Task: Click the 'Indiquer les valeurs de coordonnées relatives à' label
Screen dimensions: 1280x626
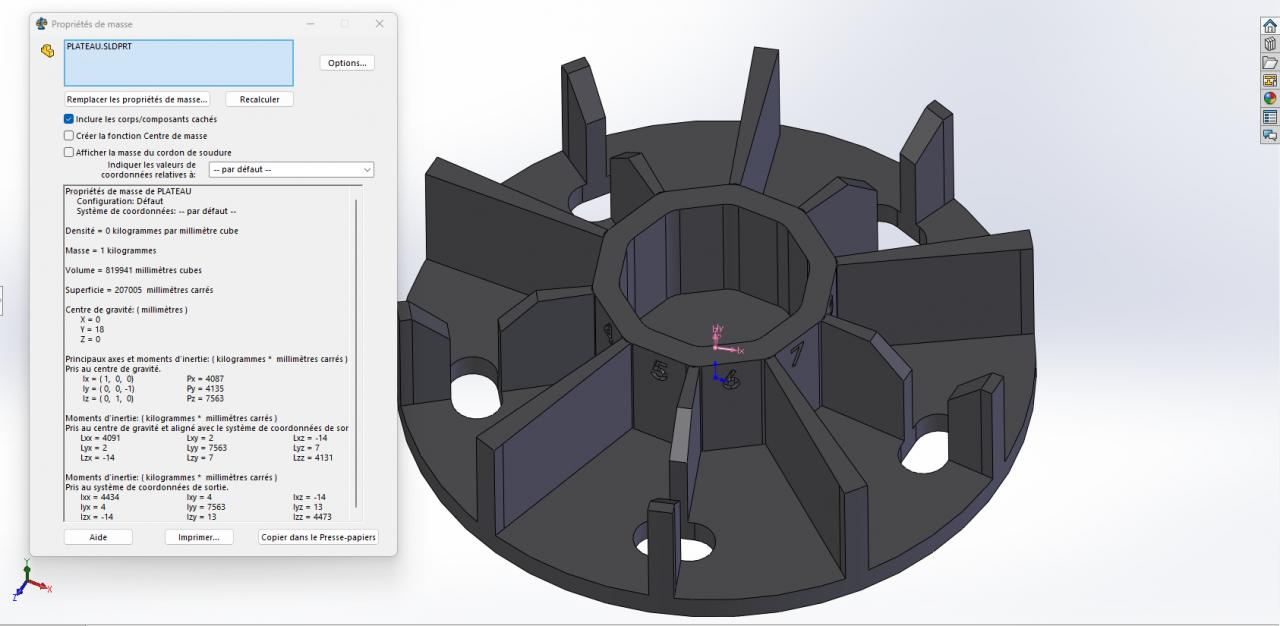Action: coord(149,170)
